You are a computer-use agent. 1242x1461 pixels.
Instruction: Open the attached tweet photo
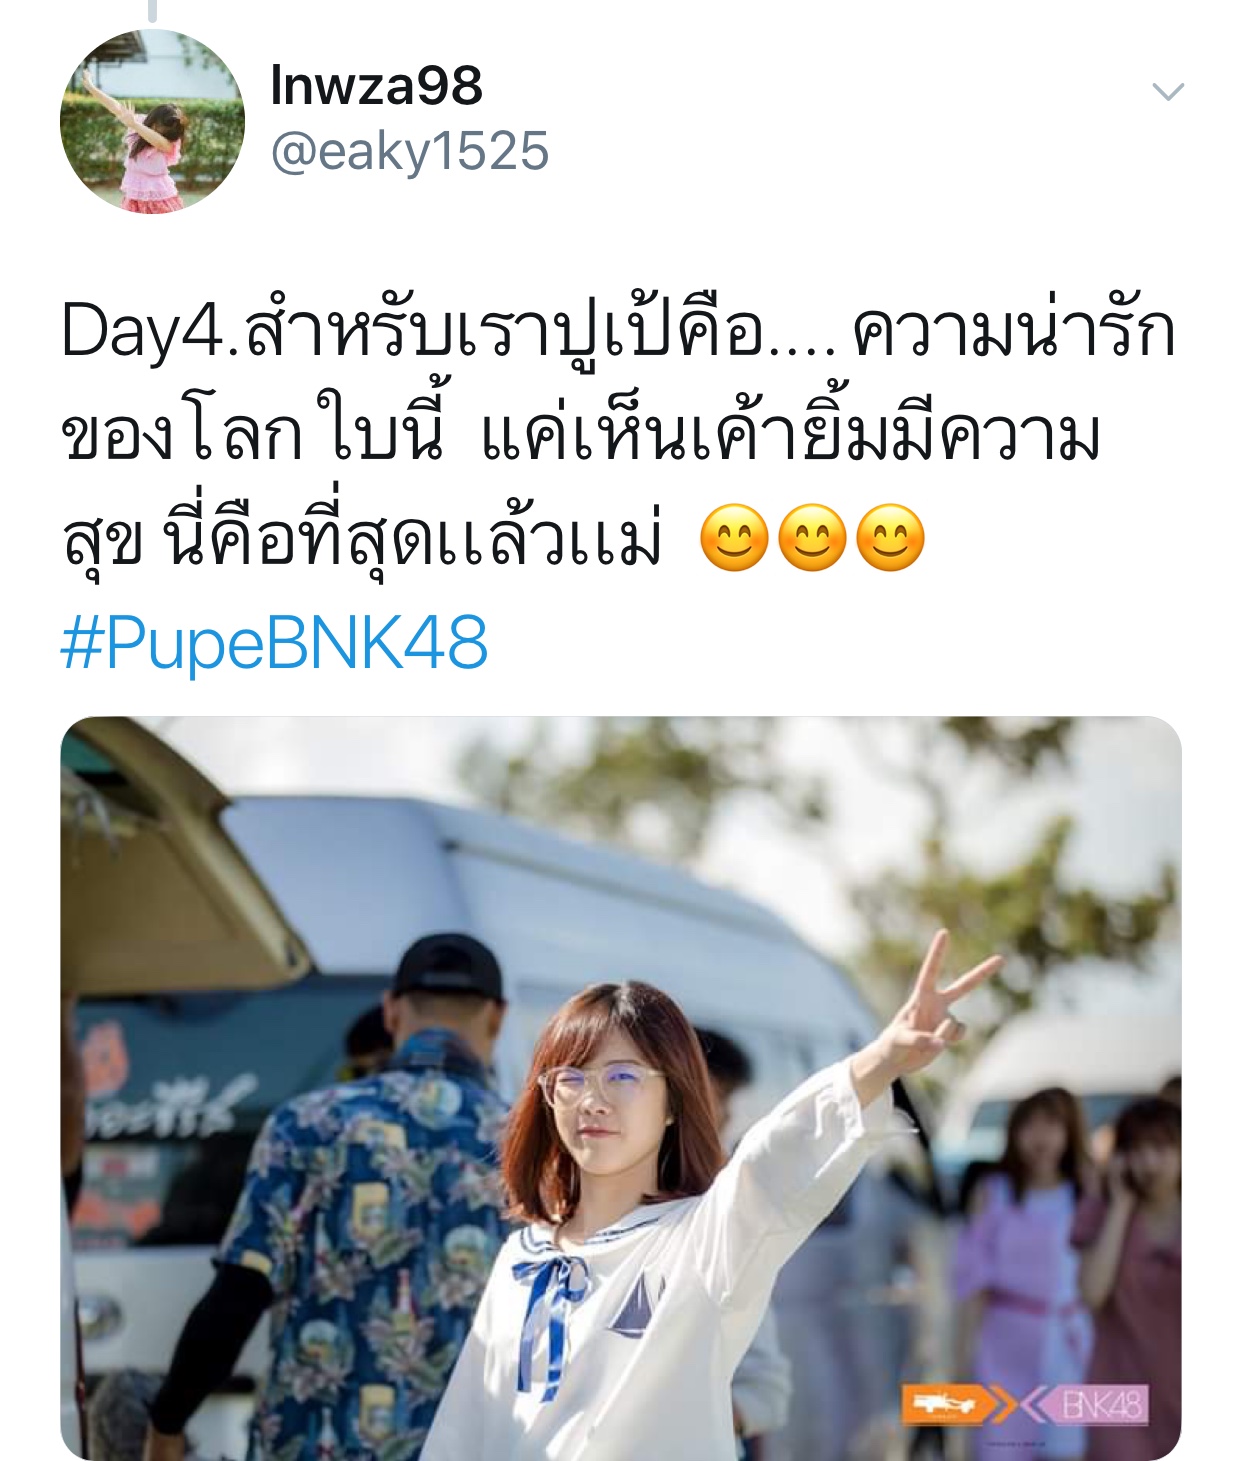[x=621, y=1088]
